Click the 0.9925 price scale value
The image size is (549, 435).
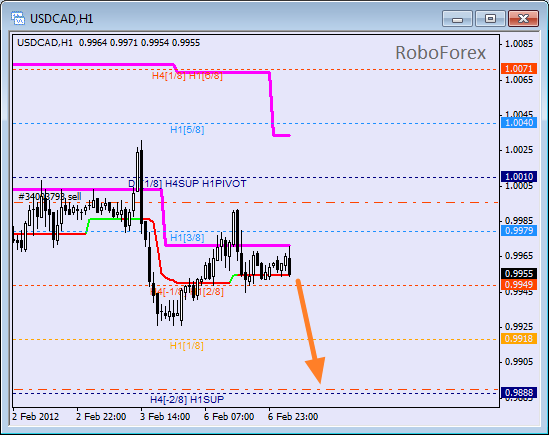(x=519, y=327)
